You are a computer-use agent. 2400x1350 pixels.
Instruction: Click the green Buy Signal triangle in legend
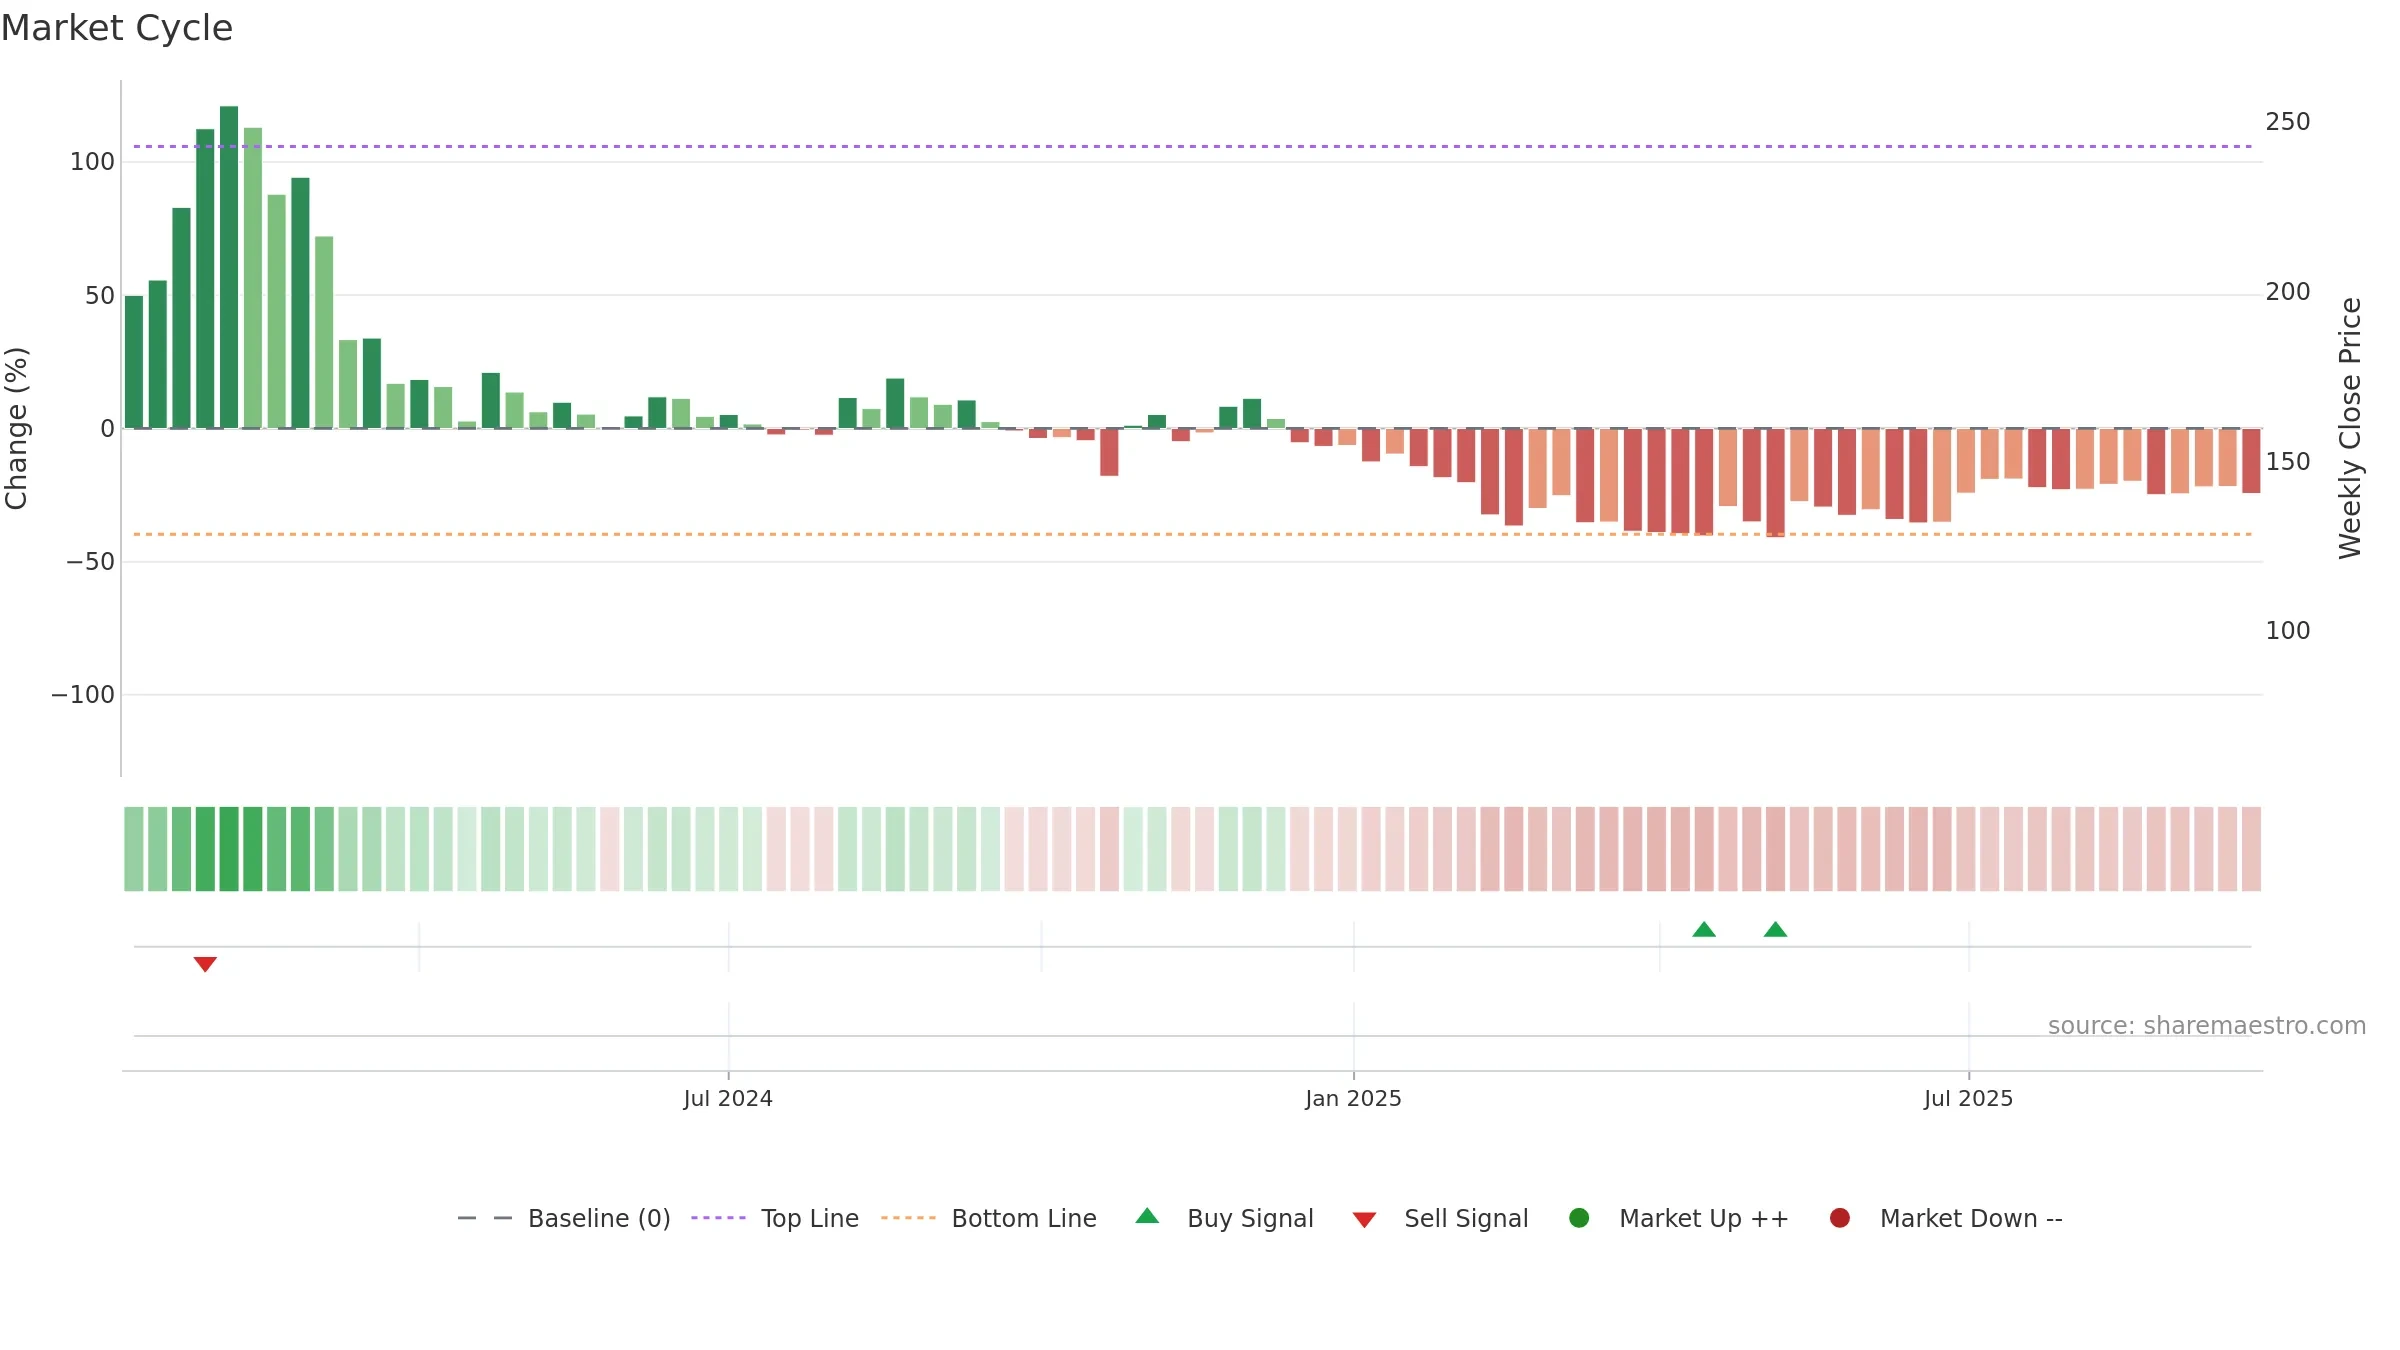click(1147, 1216)
